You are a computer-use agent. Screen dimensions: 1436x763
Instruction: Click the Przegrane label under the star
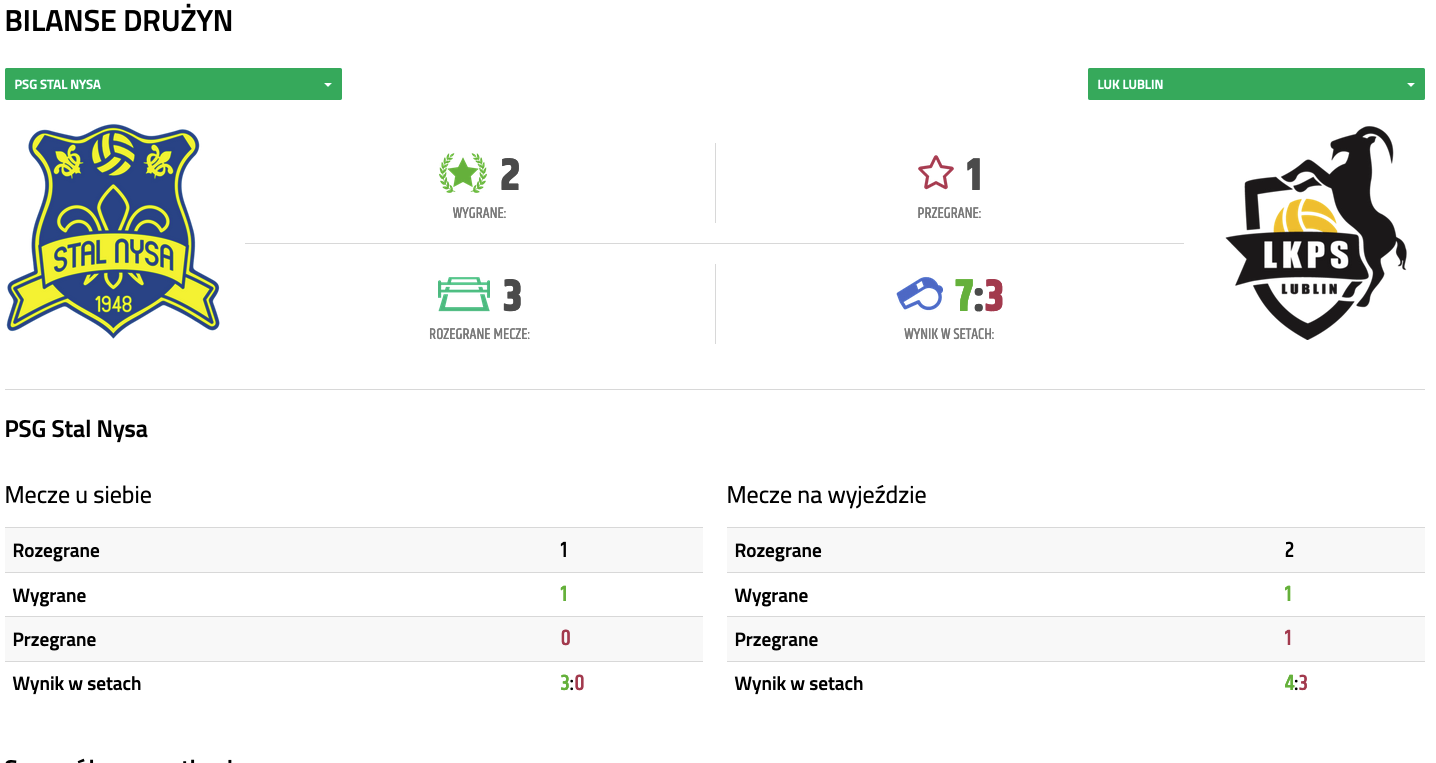tap(949, 213)
